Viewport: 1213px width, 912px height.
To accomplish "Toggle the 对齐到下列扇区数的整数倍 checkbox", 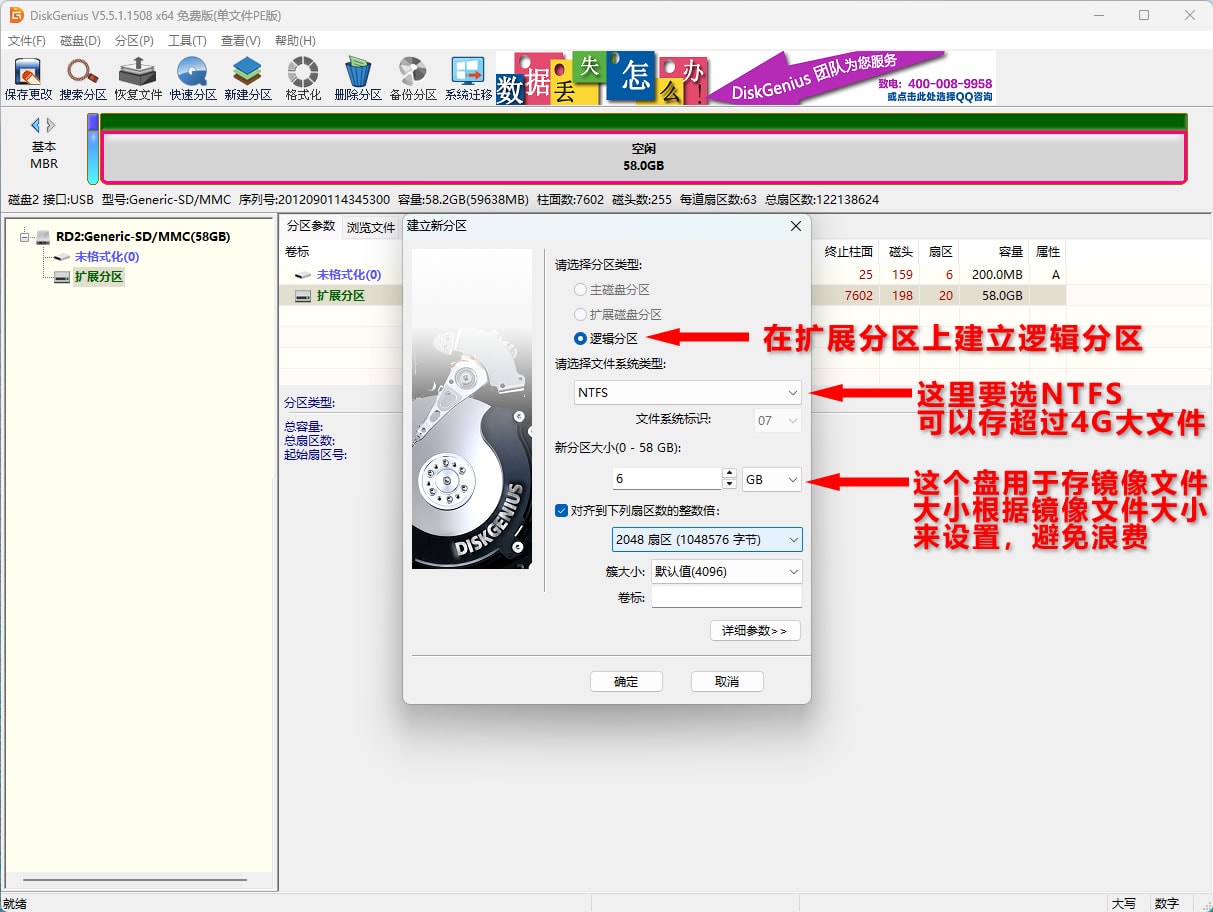I will click(x=562, y=511).
